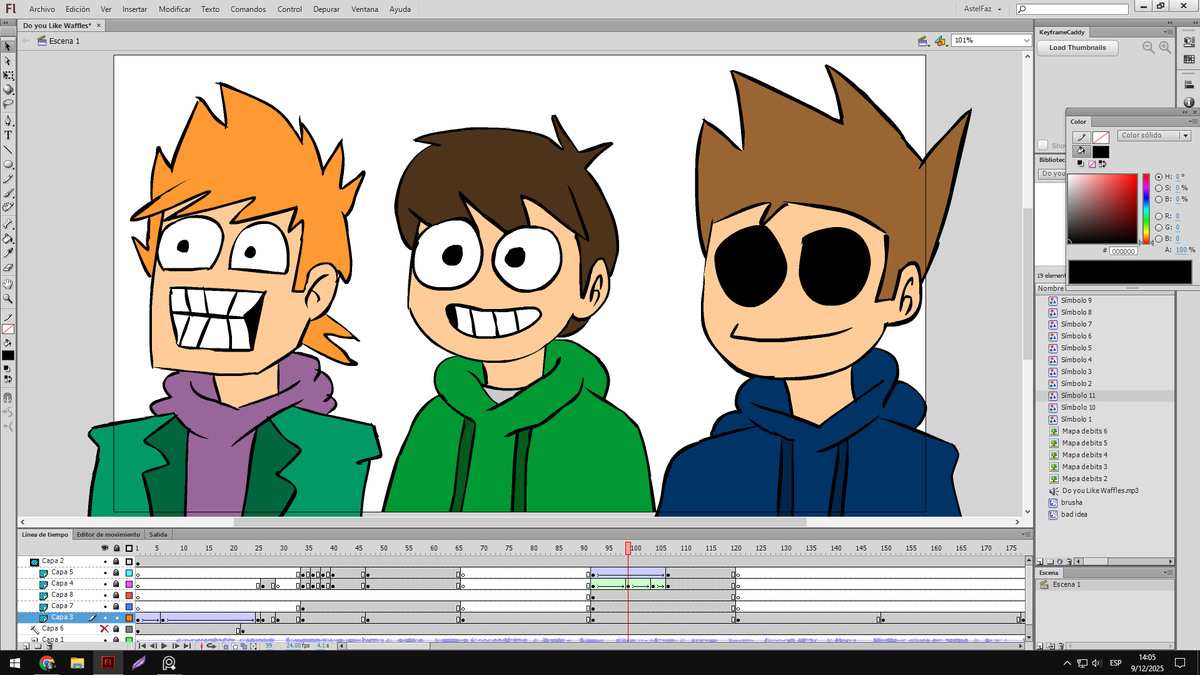
Task: Open the Ventana menu
Action: pos(365,8)
